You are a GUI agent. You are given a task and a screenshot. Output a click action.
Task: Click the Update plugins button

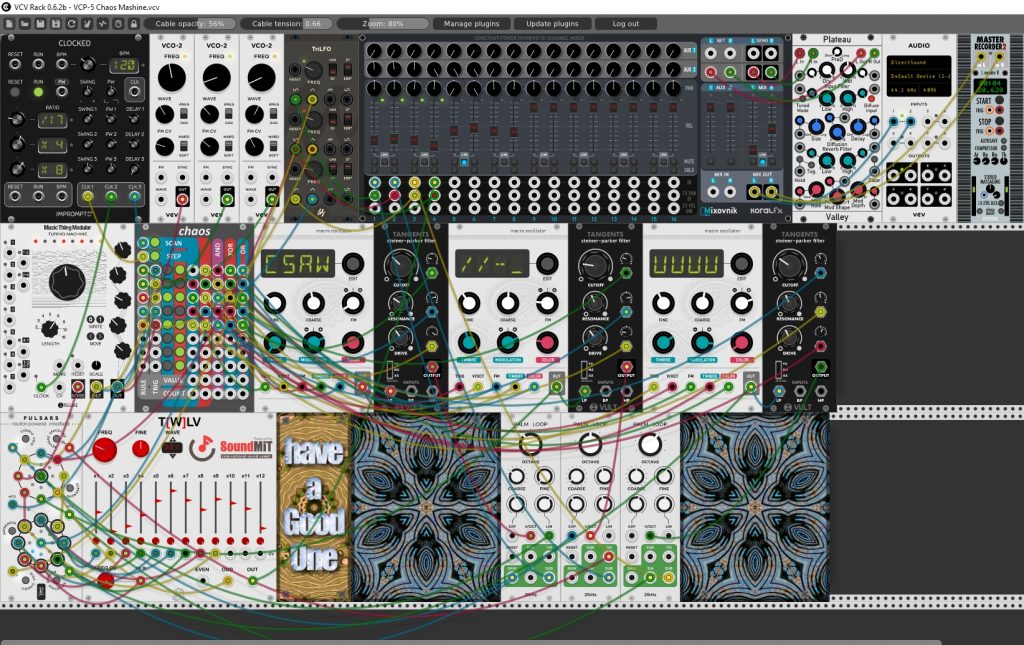[x=552, y=24]
